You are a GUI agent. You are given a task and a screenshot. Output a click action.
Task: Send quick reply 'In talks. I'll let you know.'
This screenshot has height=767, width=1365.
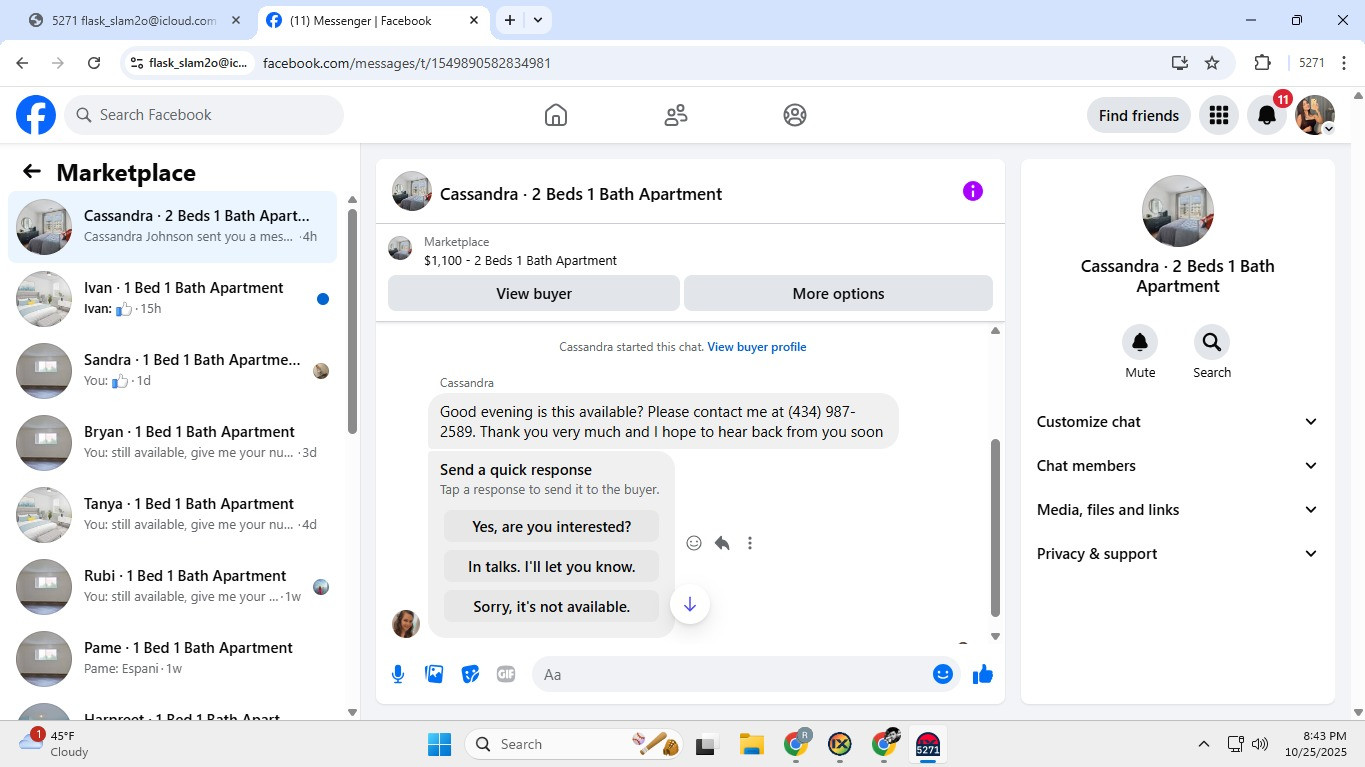[x=552, y=567]
